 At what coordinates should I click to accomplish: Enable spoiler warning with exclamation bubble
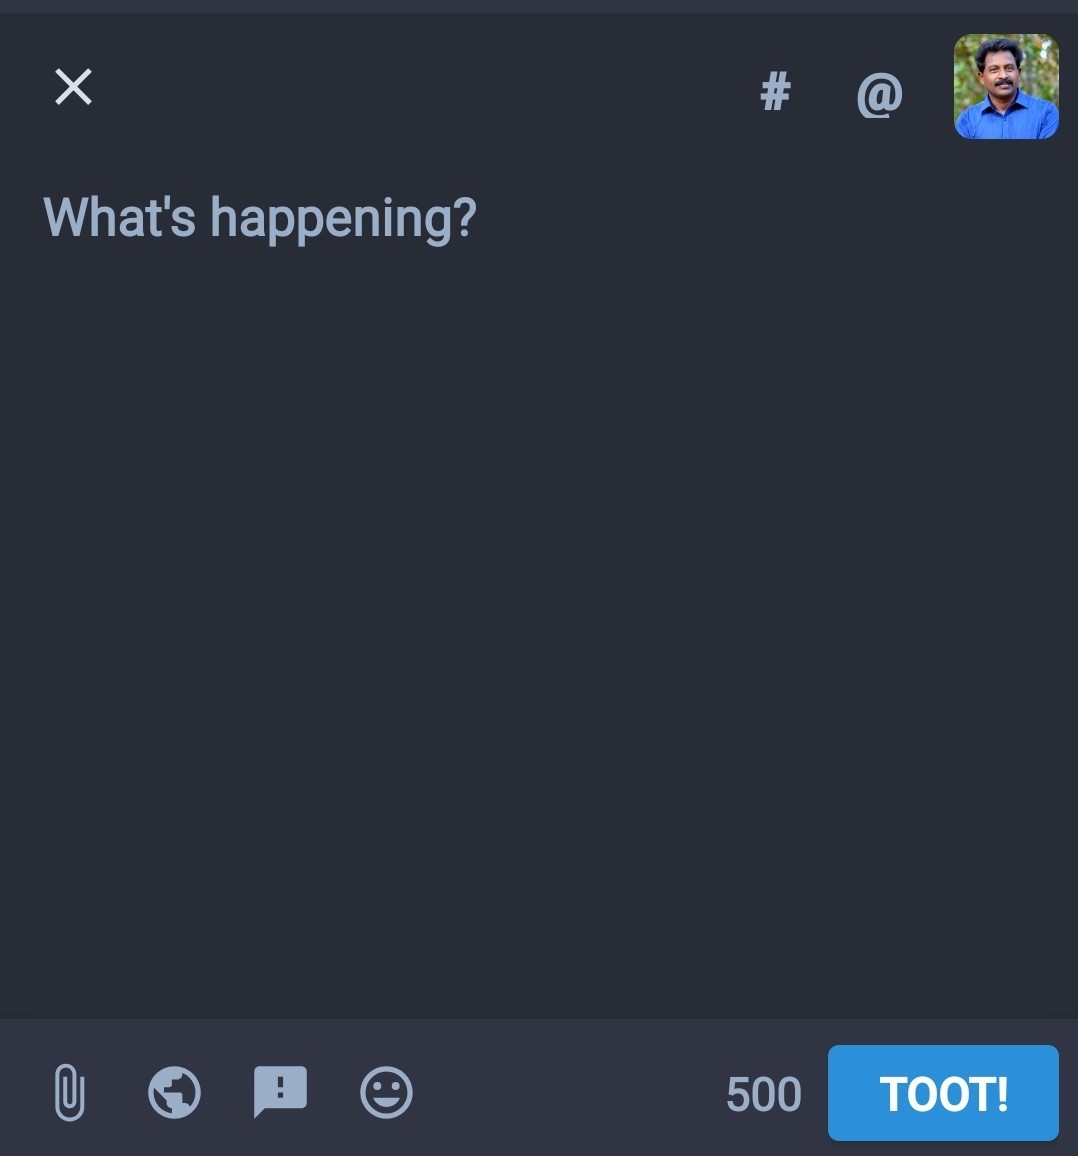pyautogui.click(x=280, y=1091)
